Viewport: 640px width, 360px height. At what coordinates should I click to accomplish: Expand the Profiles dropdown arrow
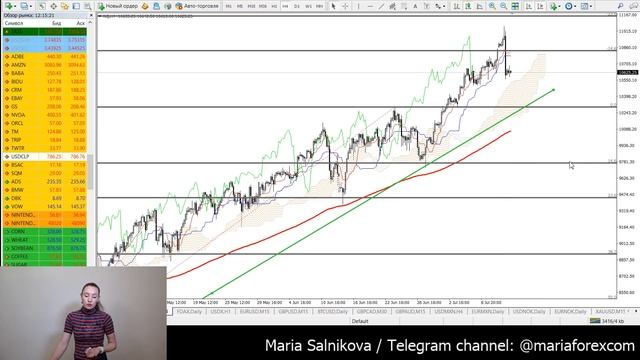[31, 6]
